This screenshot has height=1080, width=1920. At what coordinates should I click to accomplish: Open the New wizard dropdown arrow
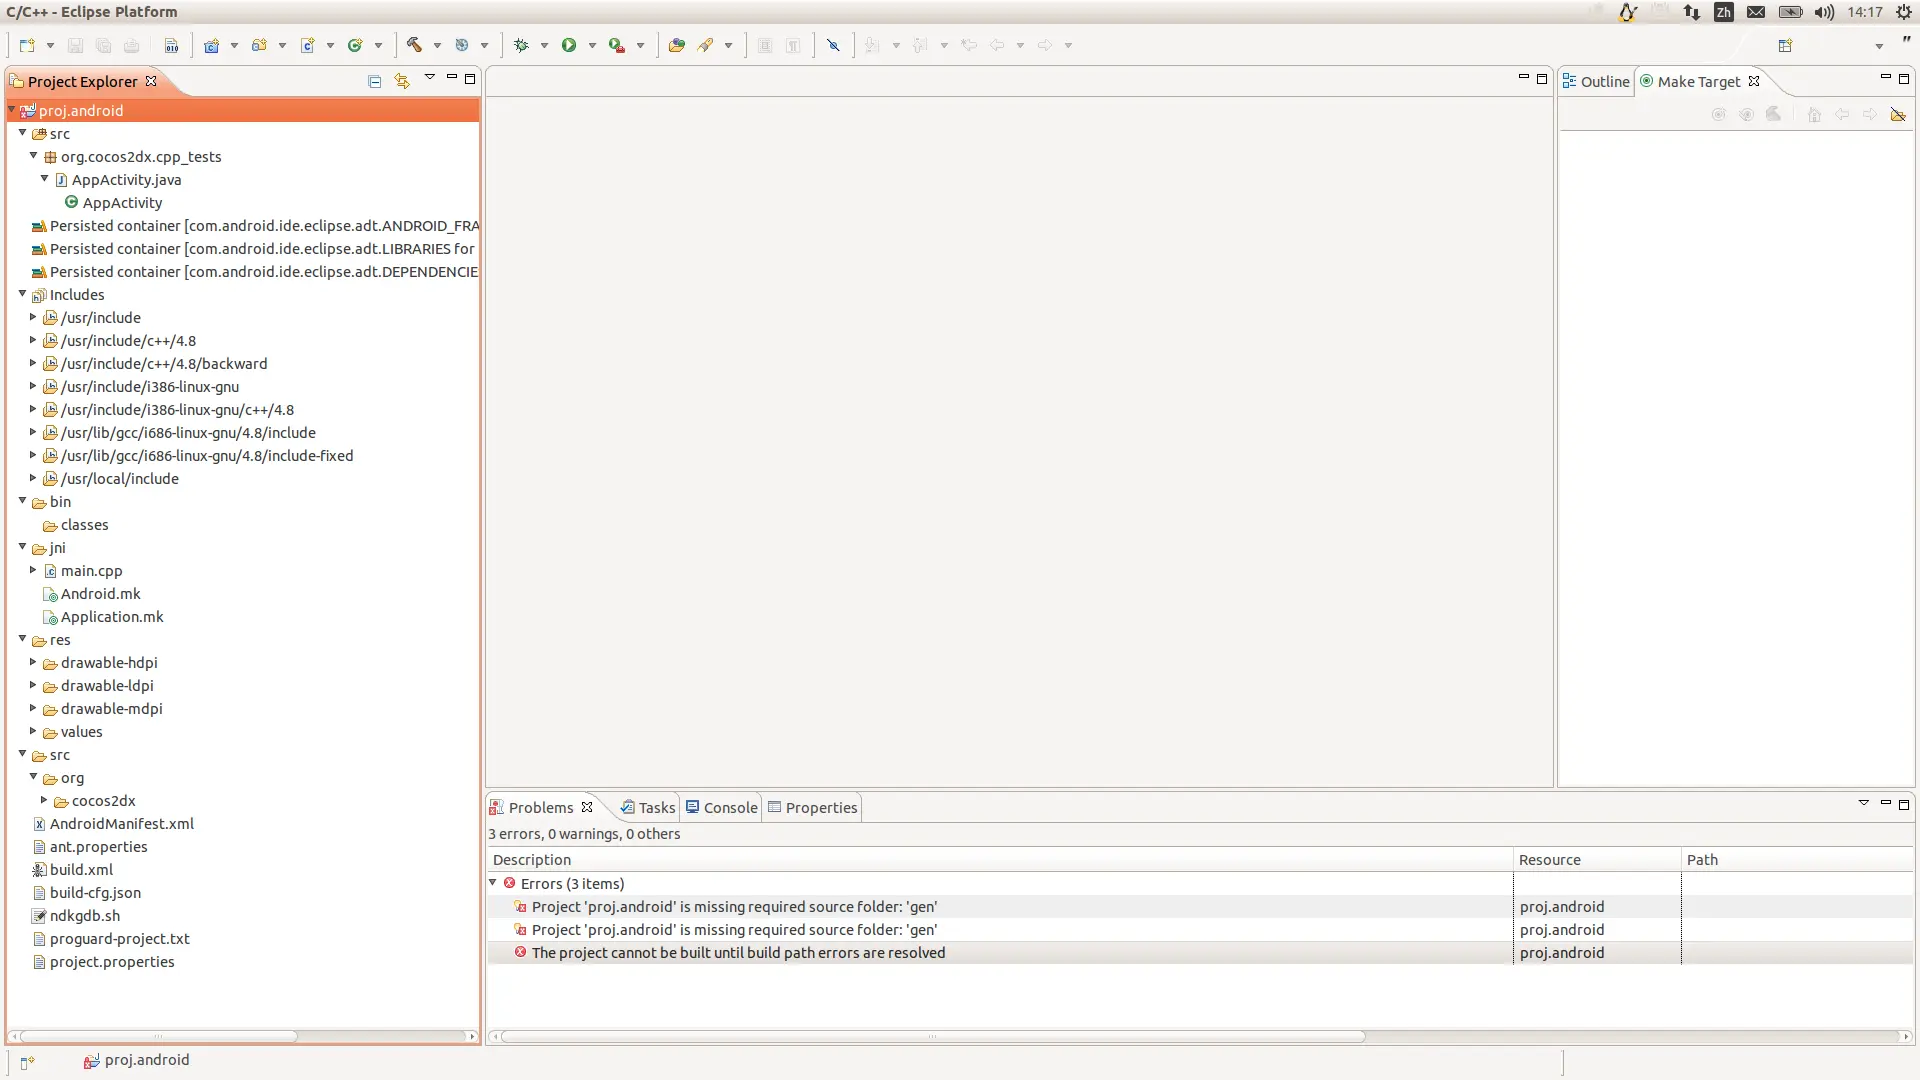pyautogui.click(x=50, y=46)
